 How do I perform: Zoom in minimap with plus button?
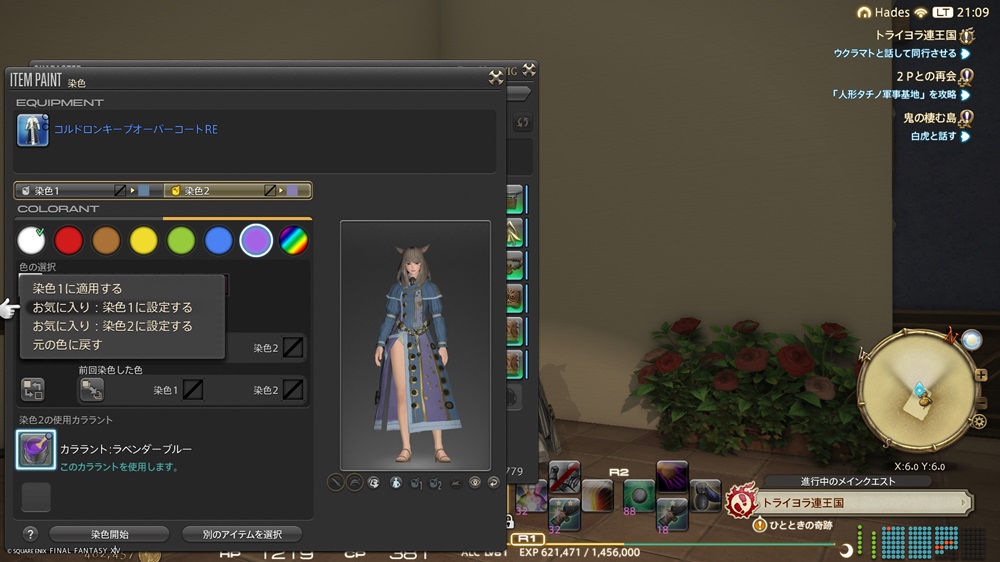(x=981, y=375)
